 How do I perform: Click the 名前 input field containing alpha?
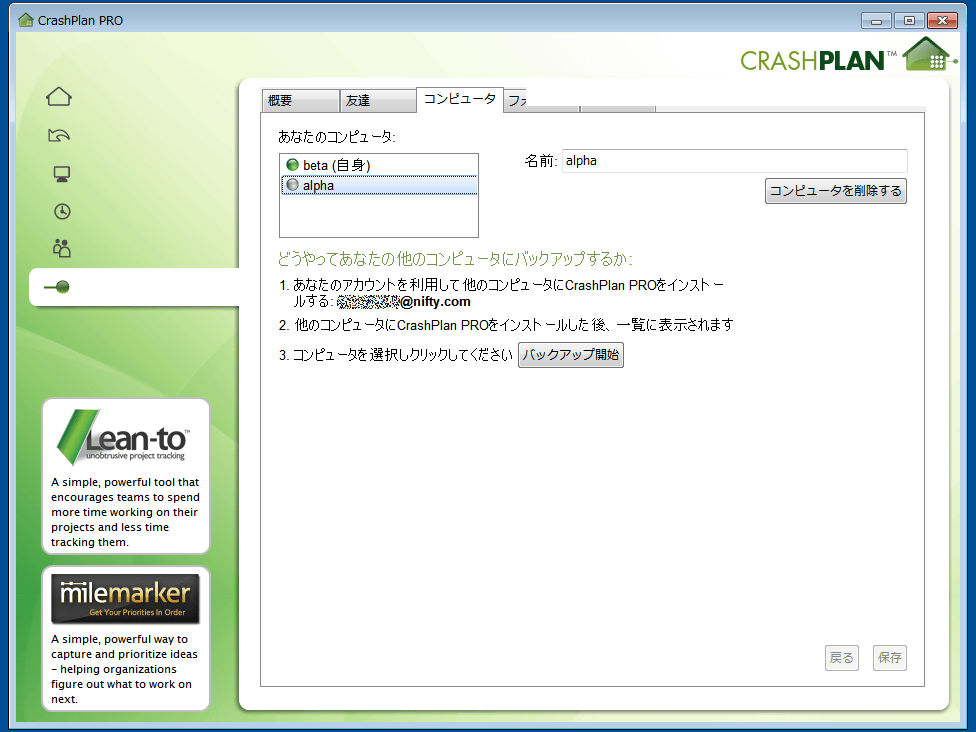click(x=734, y=161)
